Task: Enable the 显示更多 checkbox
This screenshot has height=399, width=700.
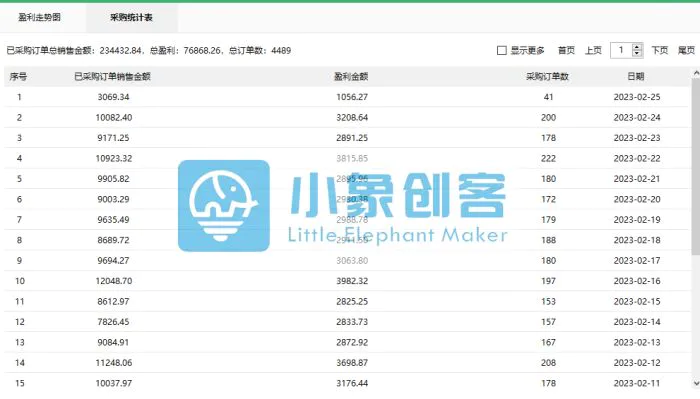Action: pos(502,50)
